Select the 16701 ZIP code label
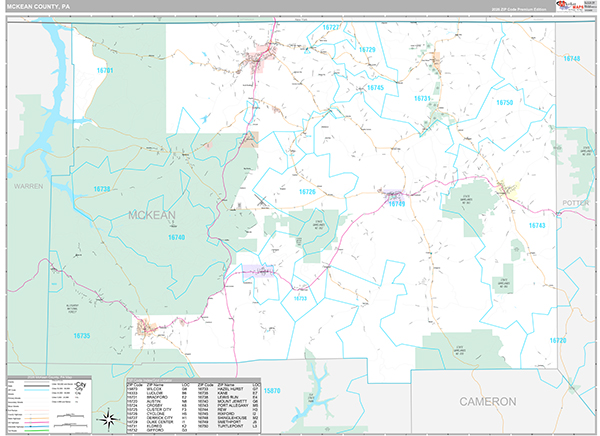Image resolution: width=600 pixels, height=436 pixels. (x=105, y=70)
